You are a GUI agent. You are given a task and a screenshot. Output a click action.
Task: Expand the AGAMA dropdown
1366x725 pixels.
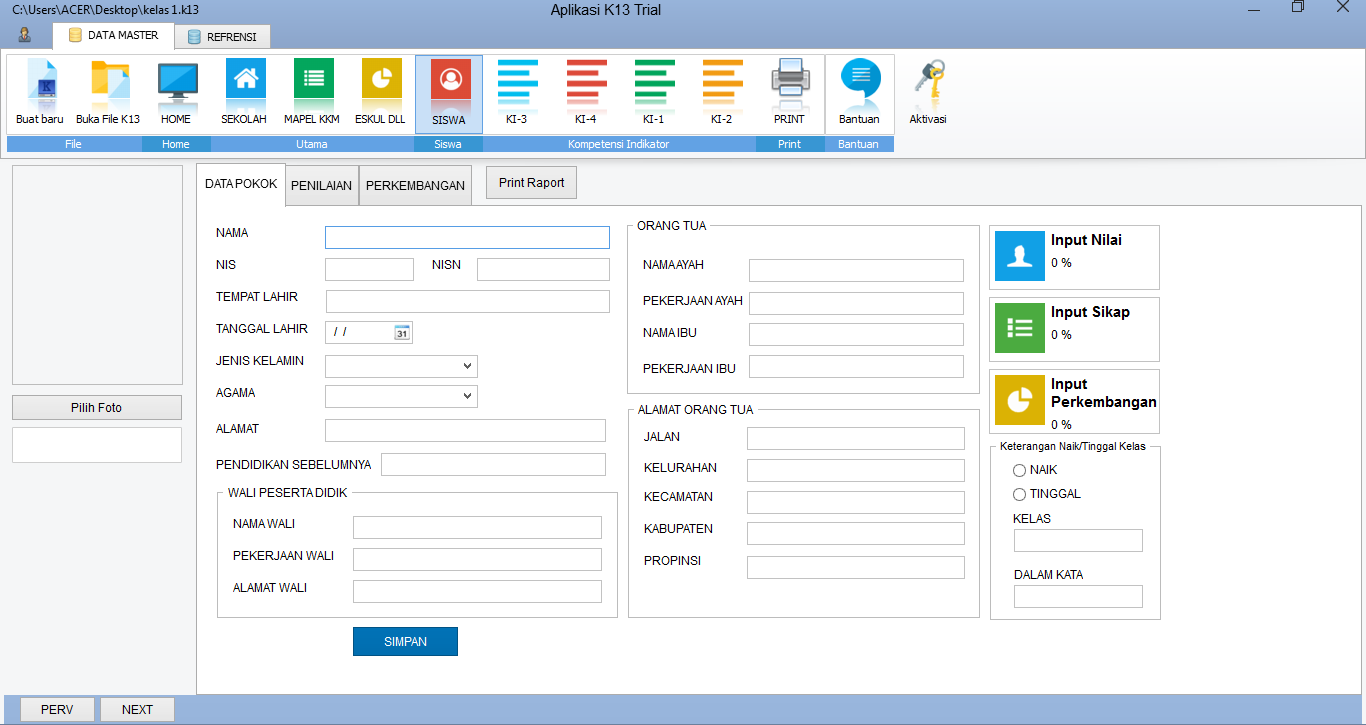point(467,396)
